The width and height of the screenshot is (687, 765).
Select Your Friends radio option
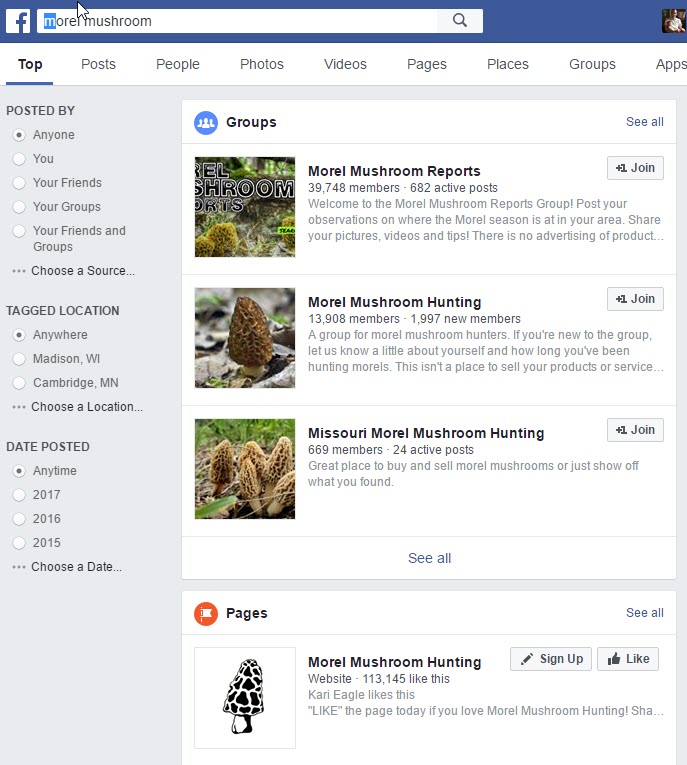[19, 183]
